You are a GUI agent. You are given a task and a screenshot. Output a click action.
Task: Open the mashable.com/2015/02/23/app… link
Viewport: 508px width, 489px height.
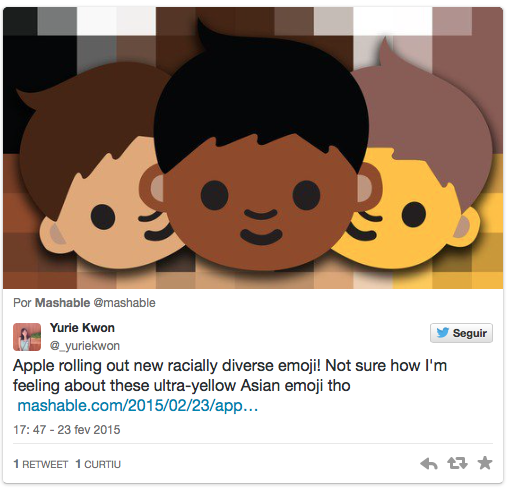(x=138, y=406)
